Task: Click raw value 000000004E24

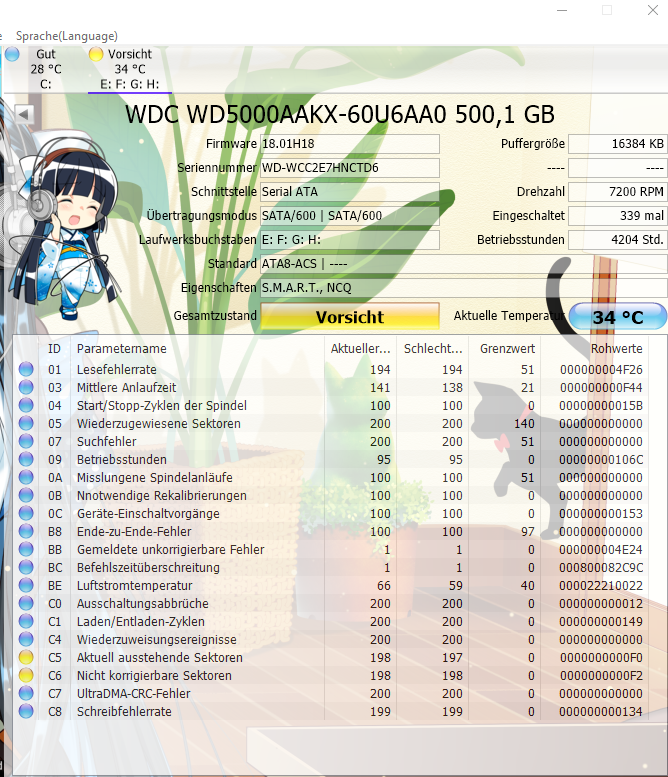Action: coord(601,550)
